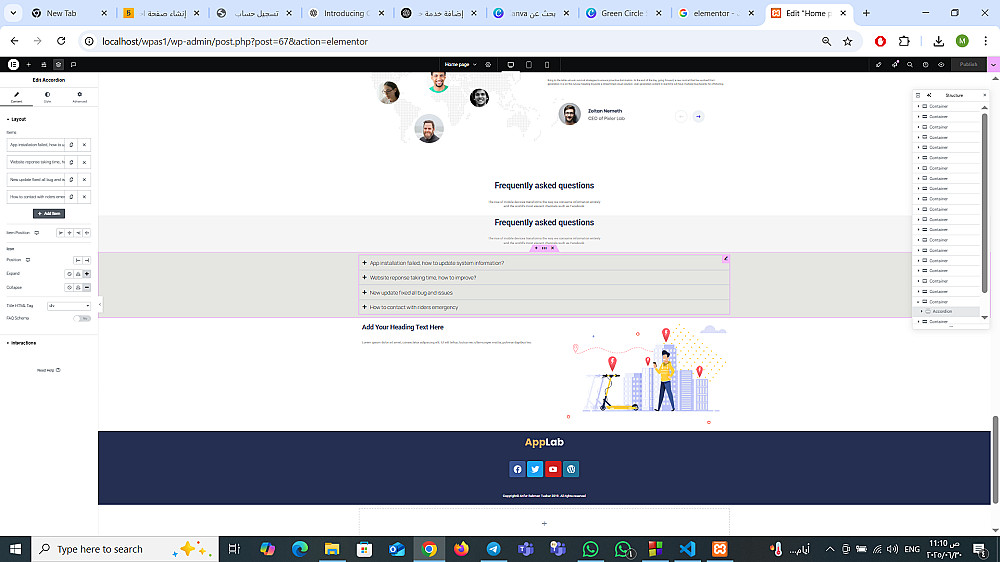Add a new section with the plus at the bottom
The width and height of the screenshot is (1000, 562).
[x=544, y=524]
